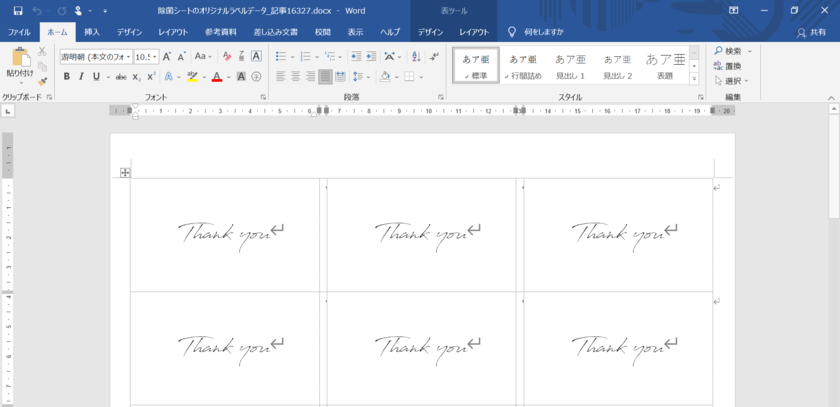
Task: Click the Save icon in title bar
Action: 17,10
